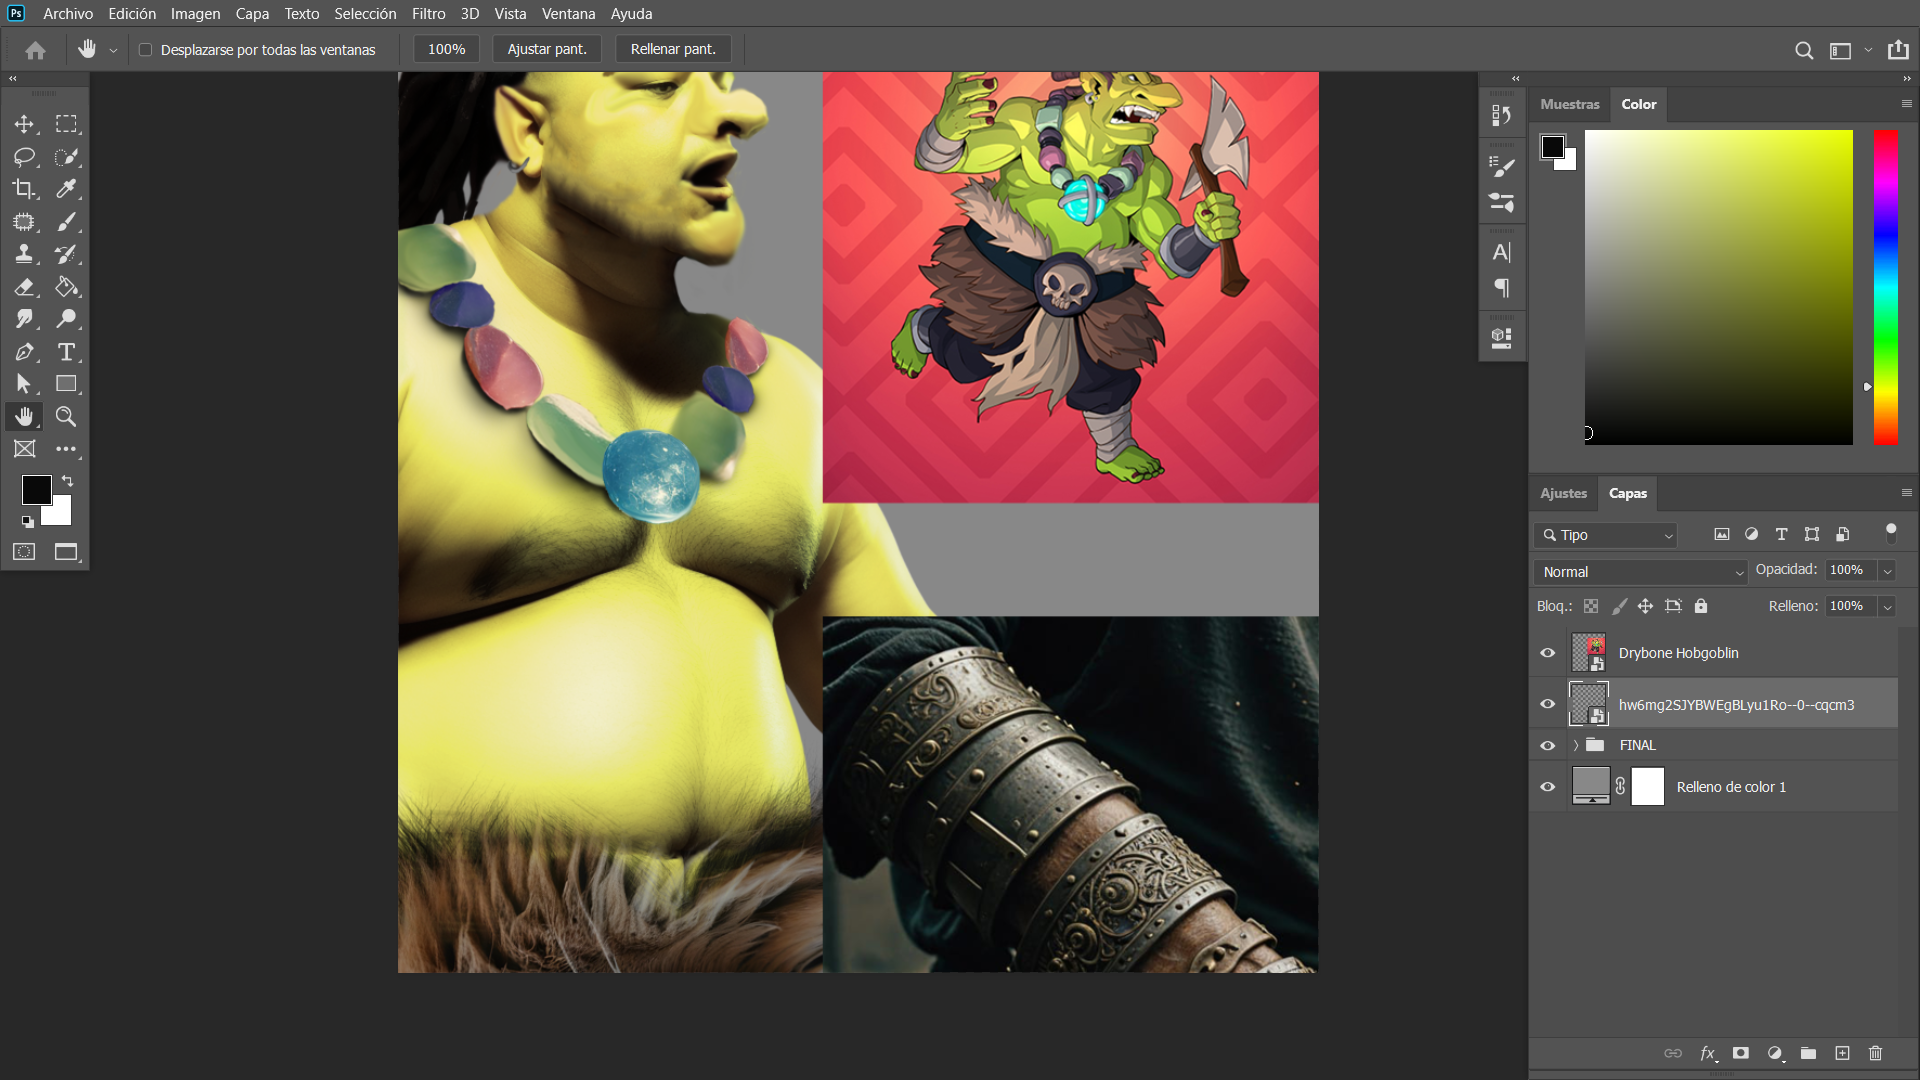Enable Desplazarse por todas las ventanas checkbox
Image resolution: width=1920 pixels, height=1080 pixels.
click(x=145, y=50)
